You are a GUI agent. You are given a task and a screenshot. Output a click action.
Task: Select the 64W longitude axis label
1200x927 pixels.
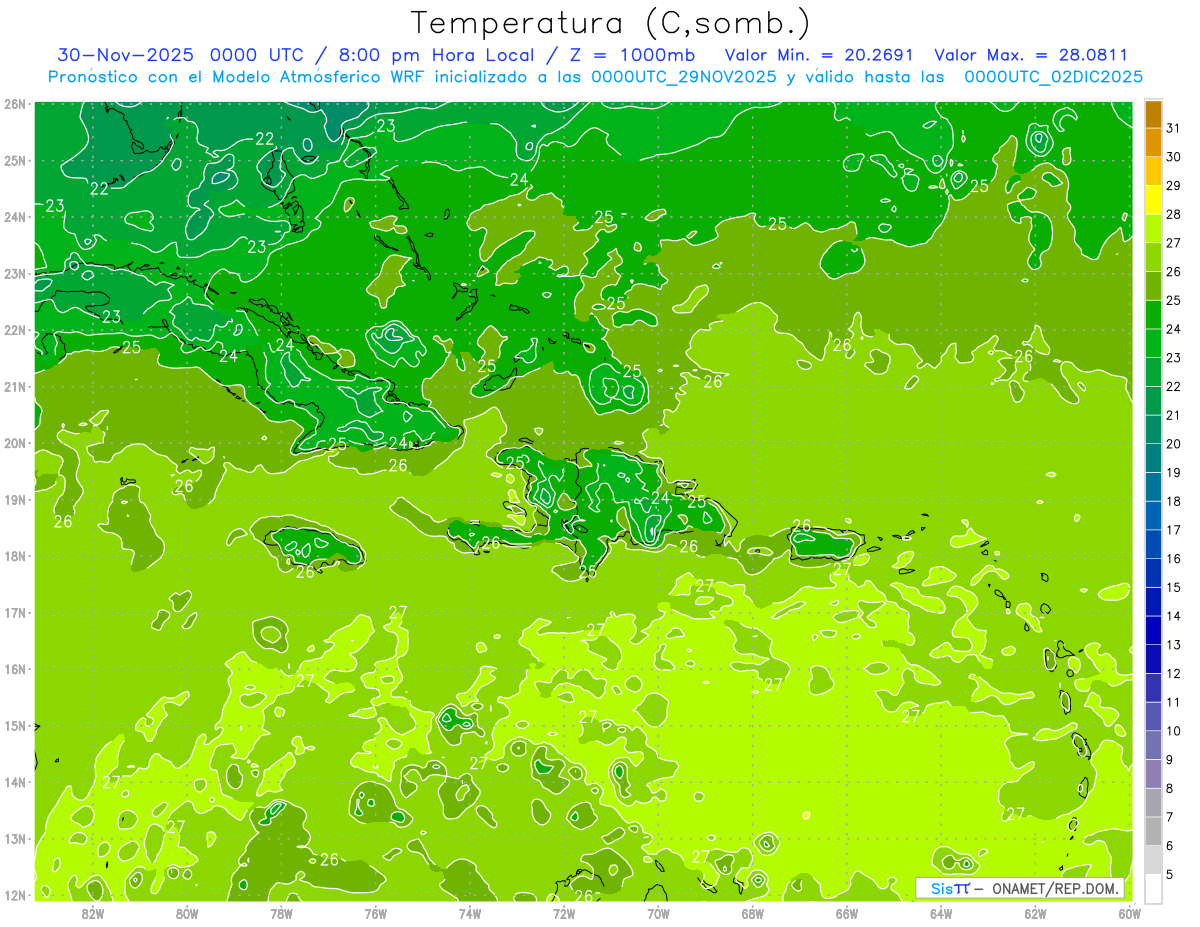(941, 913)
